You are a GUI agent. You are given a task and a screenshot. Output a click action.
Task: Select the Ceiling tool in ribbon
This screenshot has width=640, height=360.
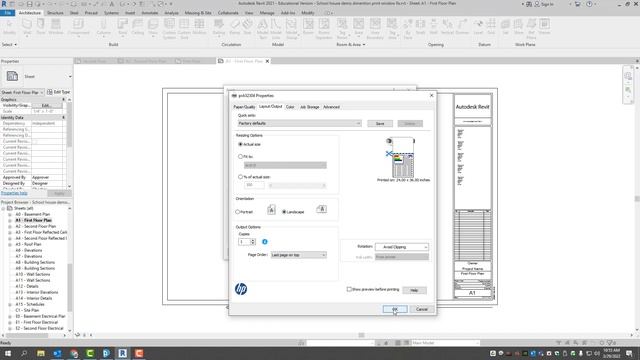point(138,27)
